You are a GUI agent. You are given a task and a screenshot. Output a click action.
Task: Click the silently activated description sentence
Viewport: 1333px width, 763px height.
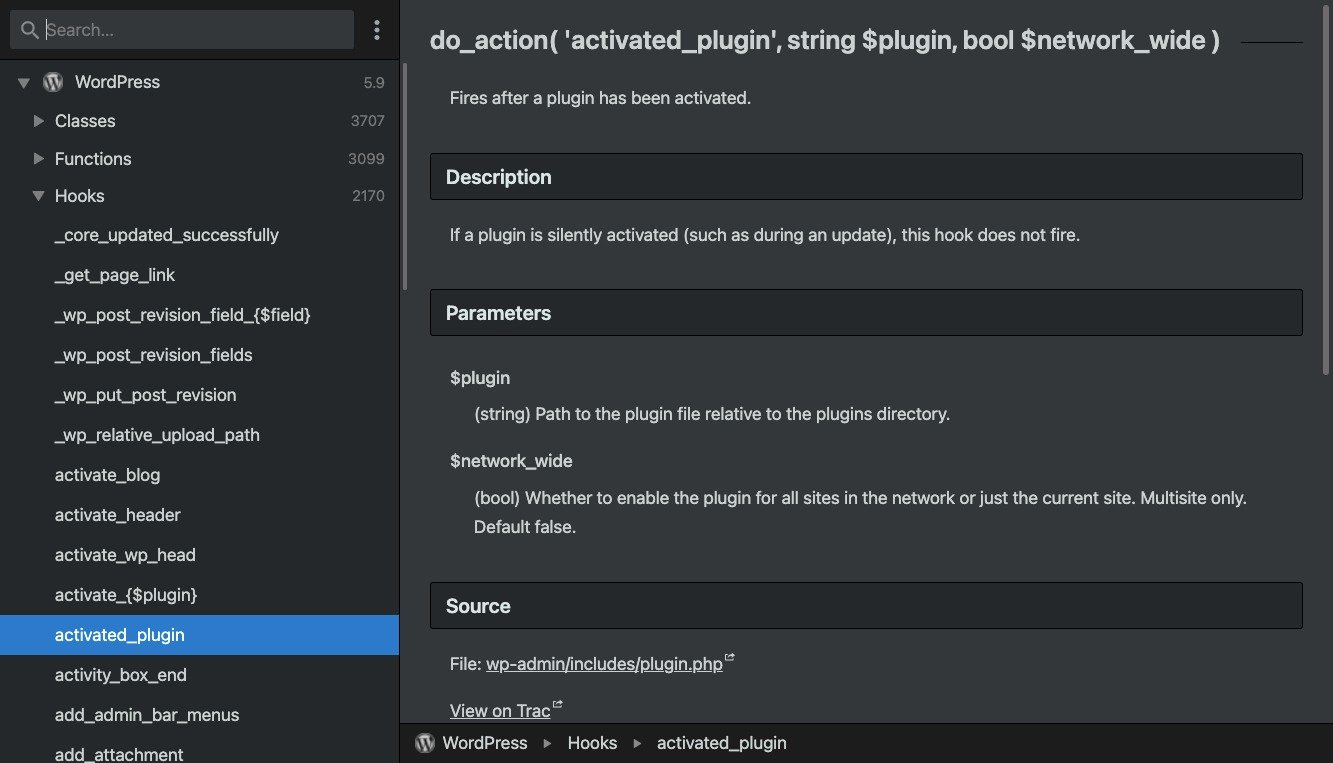(765, 236)
